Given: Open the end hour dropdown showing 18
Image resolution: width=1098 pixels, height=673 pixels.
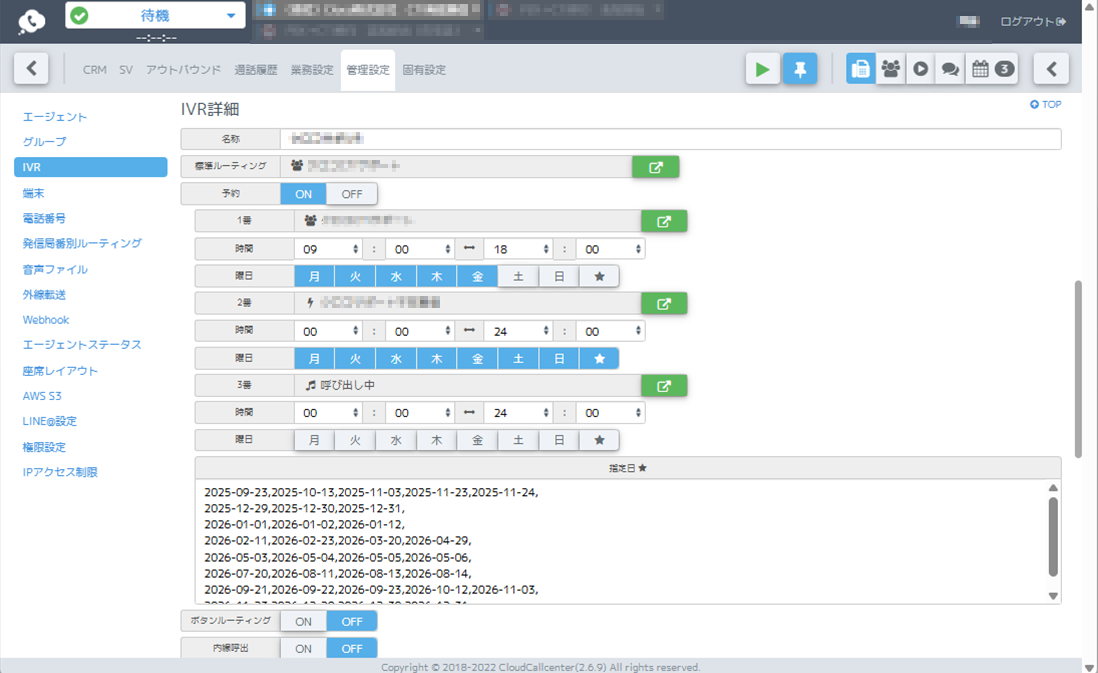Looking at the screenshot, I should coord(517,249).
